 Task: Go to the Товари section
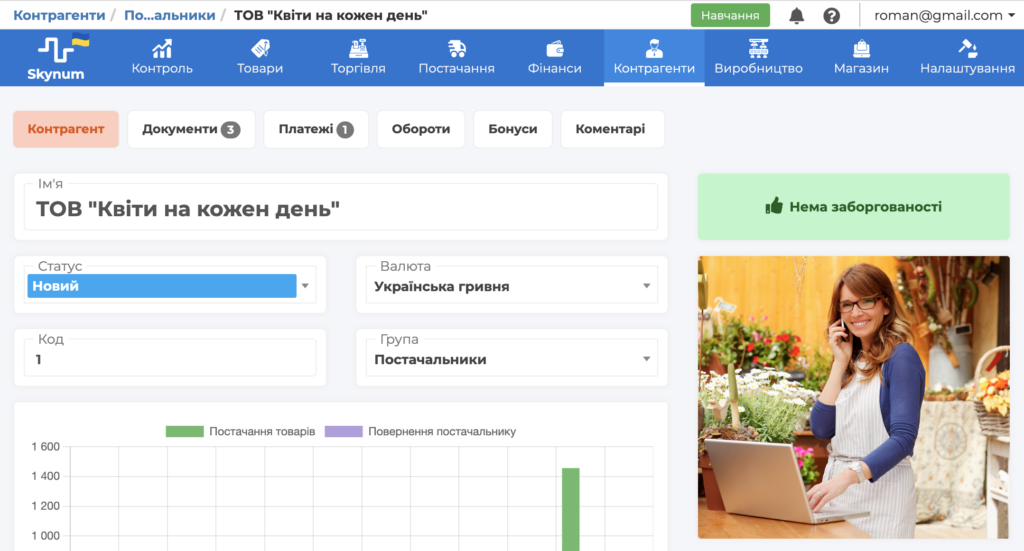[x=260, y=57]
